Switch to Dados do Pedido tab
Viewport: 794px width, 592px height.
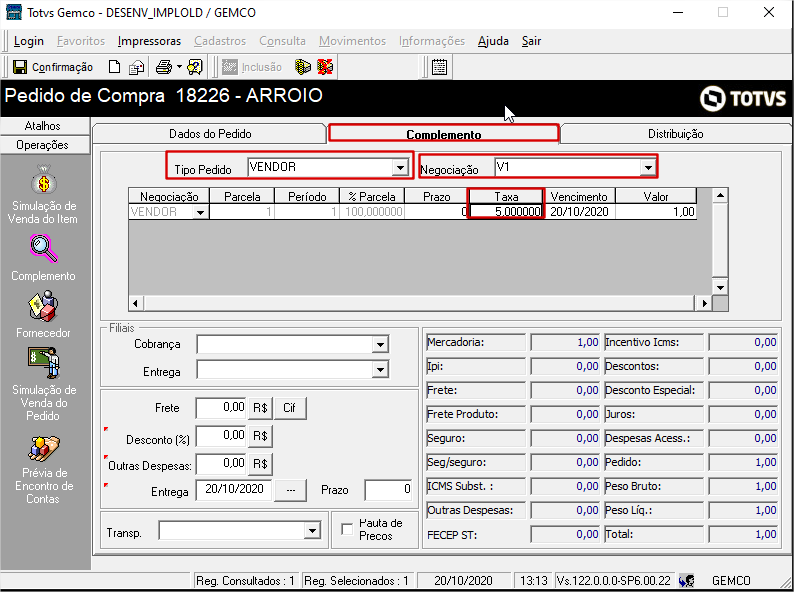(x=210, y=134)
